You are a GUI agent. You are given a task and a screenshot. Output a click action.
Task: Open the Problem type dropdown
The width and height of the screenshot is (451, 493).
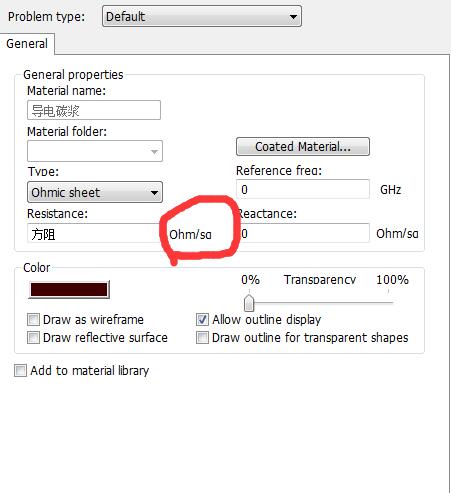point(202,16)
